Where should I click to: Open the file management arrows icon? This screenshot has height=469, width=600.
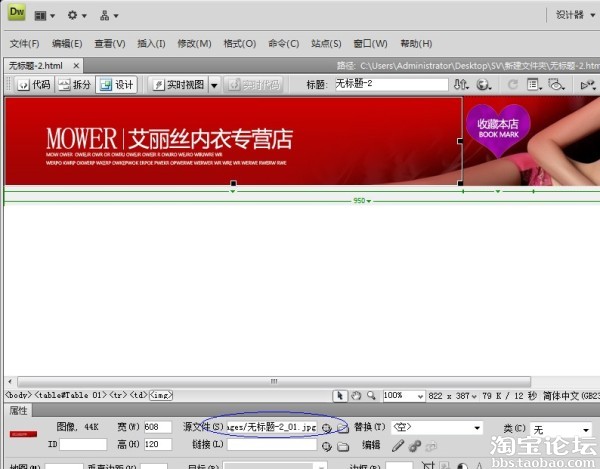(x=461, y=84)
